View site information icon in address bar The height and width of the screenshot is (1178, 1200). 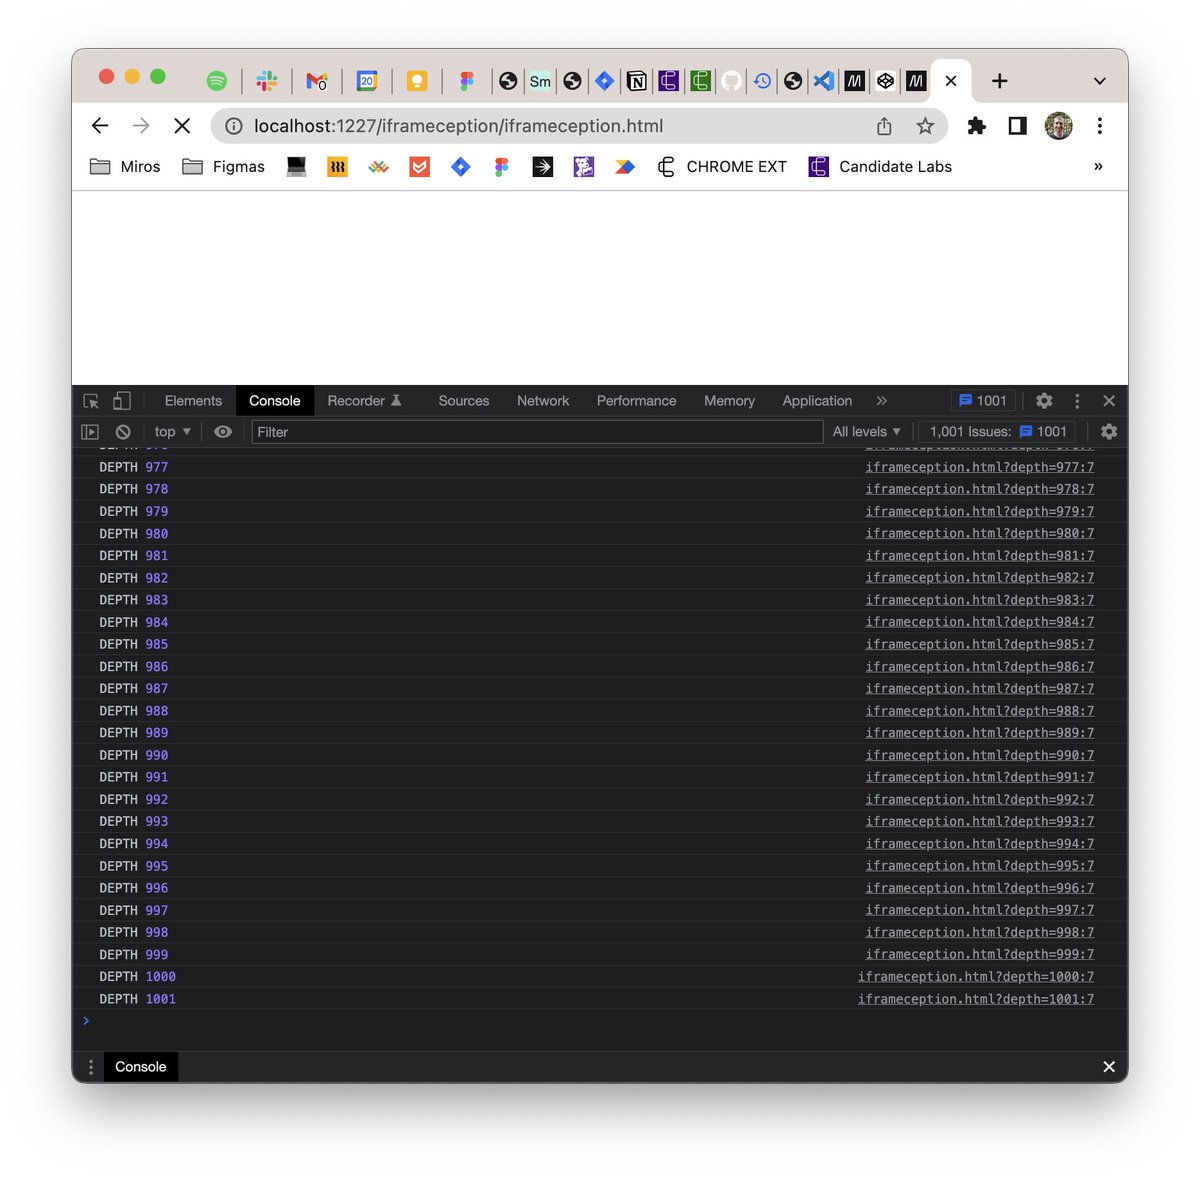[233, 126]
